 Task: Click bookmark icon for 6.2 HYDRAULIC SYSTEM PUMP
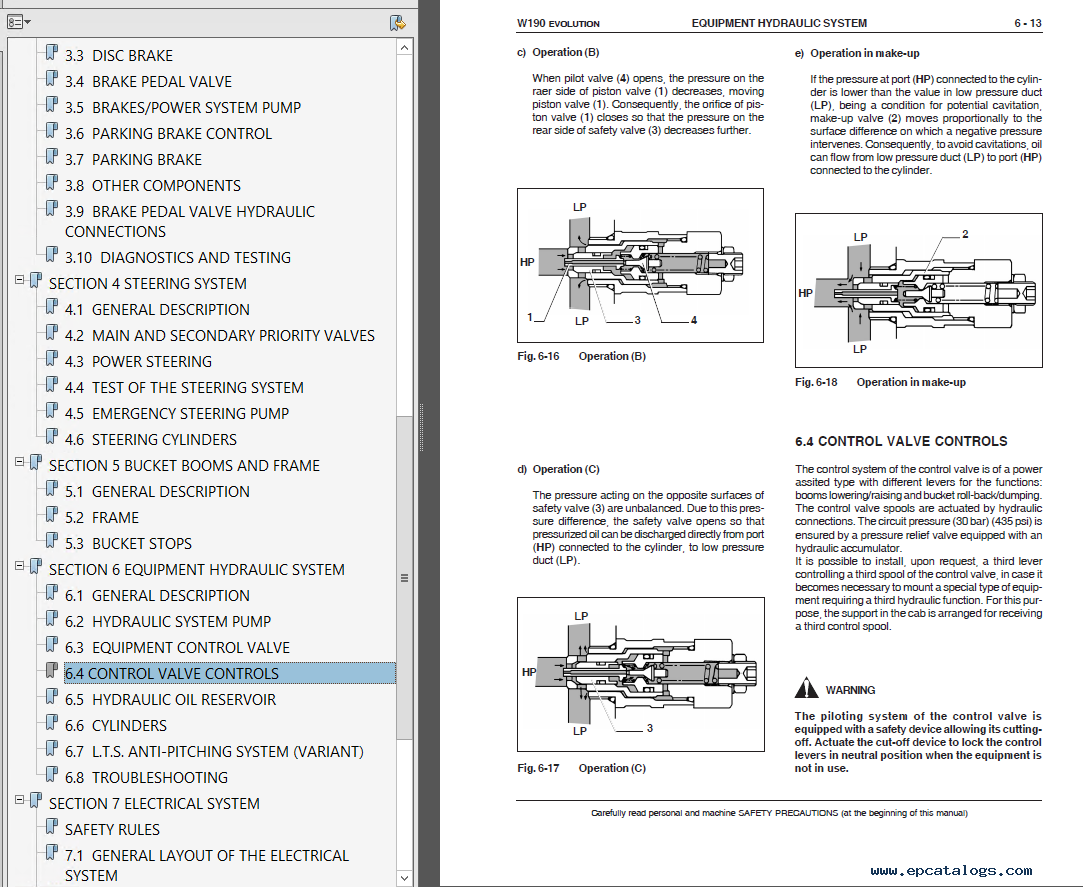click(52, 619)
